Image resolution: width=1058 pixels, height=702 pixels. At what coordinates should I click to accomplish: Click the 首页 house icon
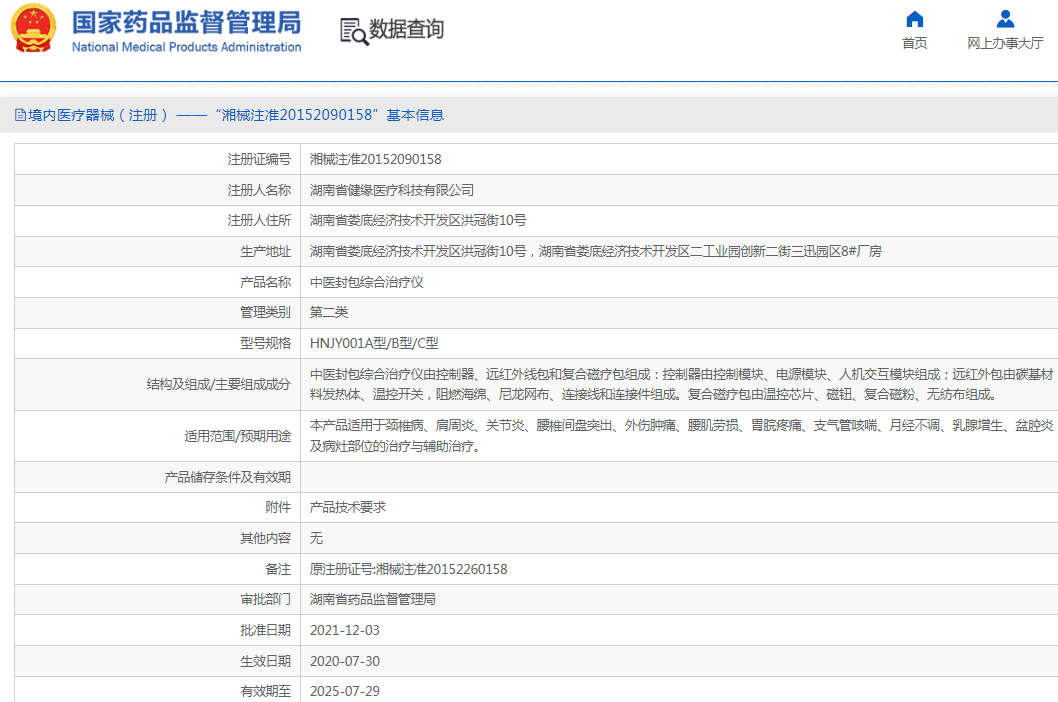pos(914,19)
